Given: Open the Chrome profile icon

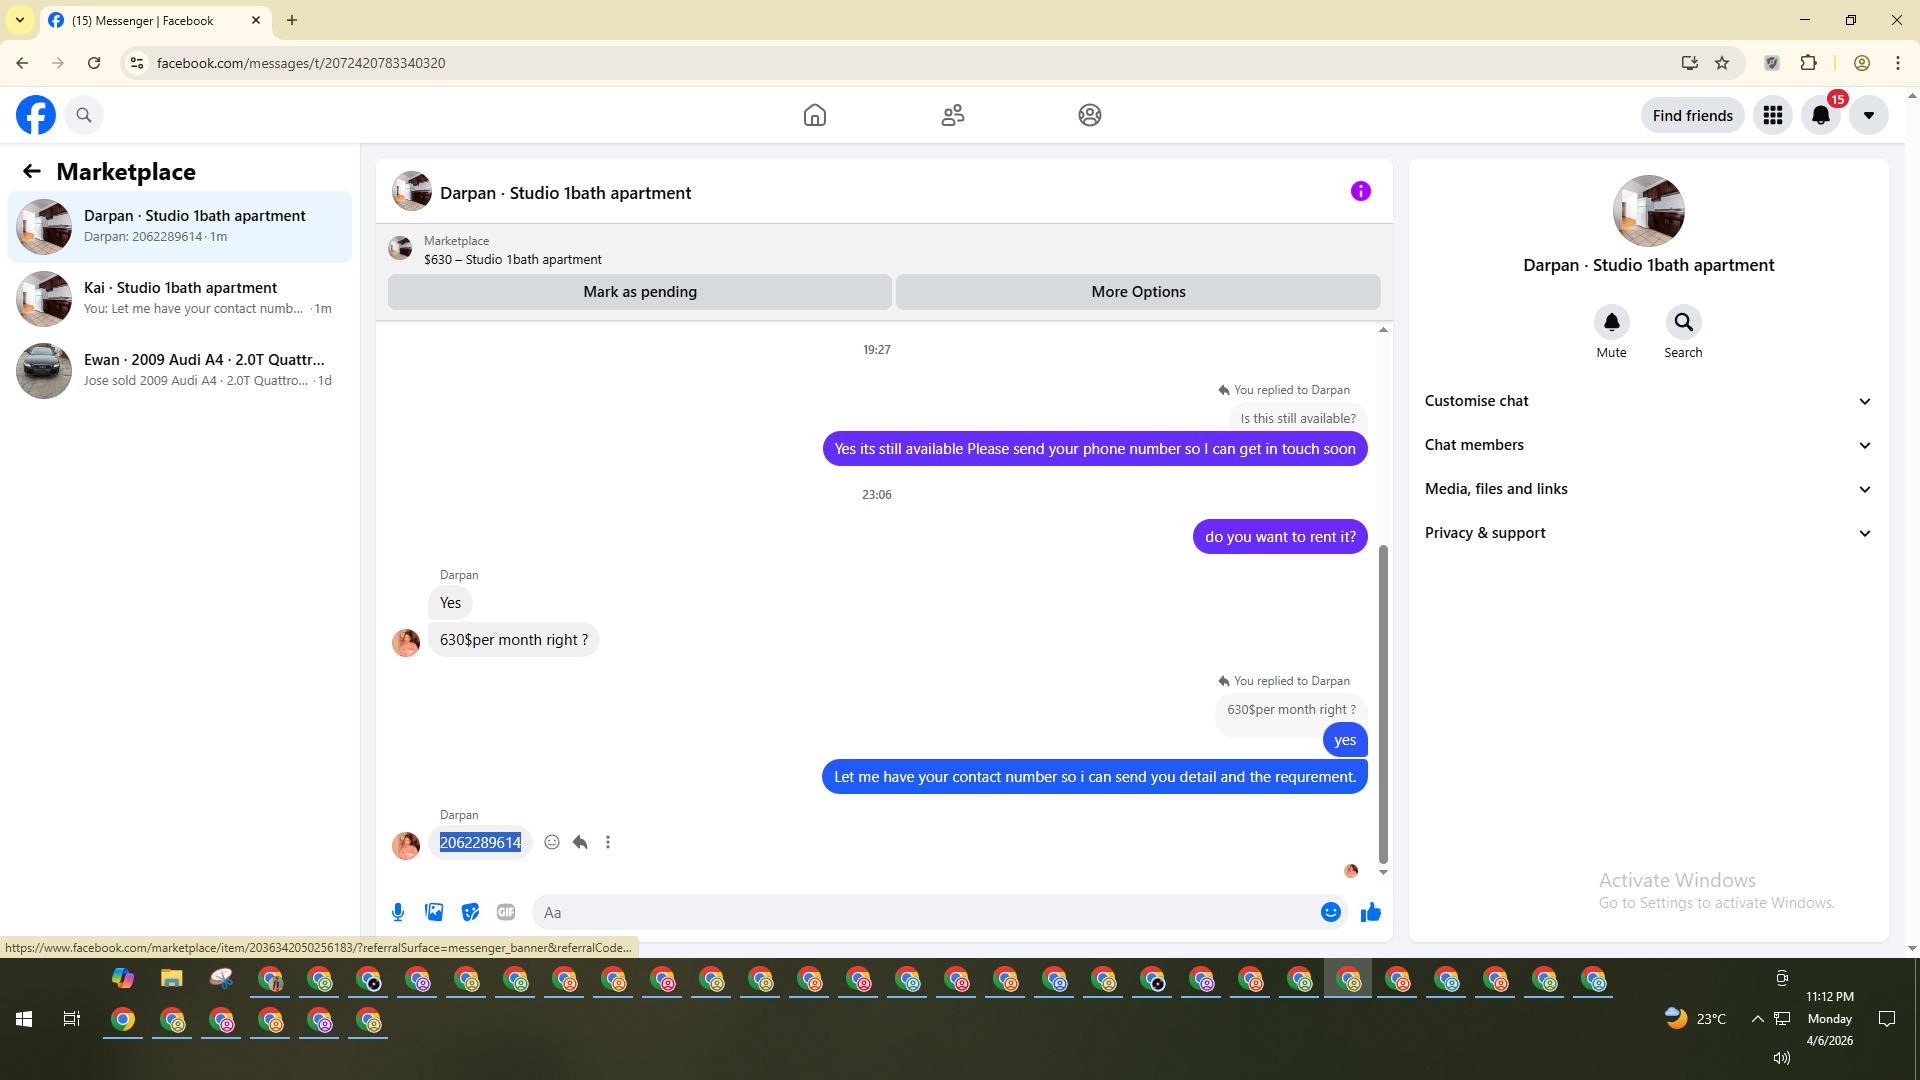Looking at the screenshot, I should (1862, 63).
